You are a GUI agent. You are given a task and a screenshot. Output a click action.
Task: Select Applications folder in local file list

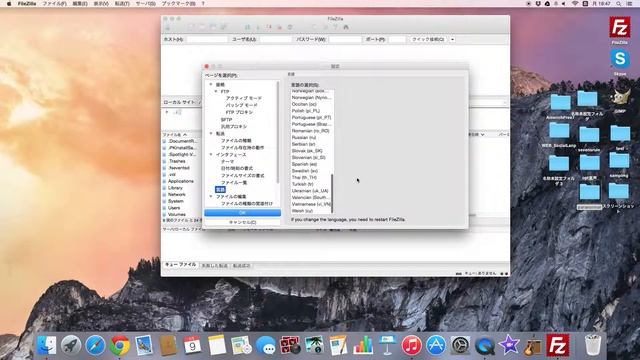point(181,181)
